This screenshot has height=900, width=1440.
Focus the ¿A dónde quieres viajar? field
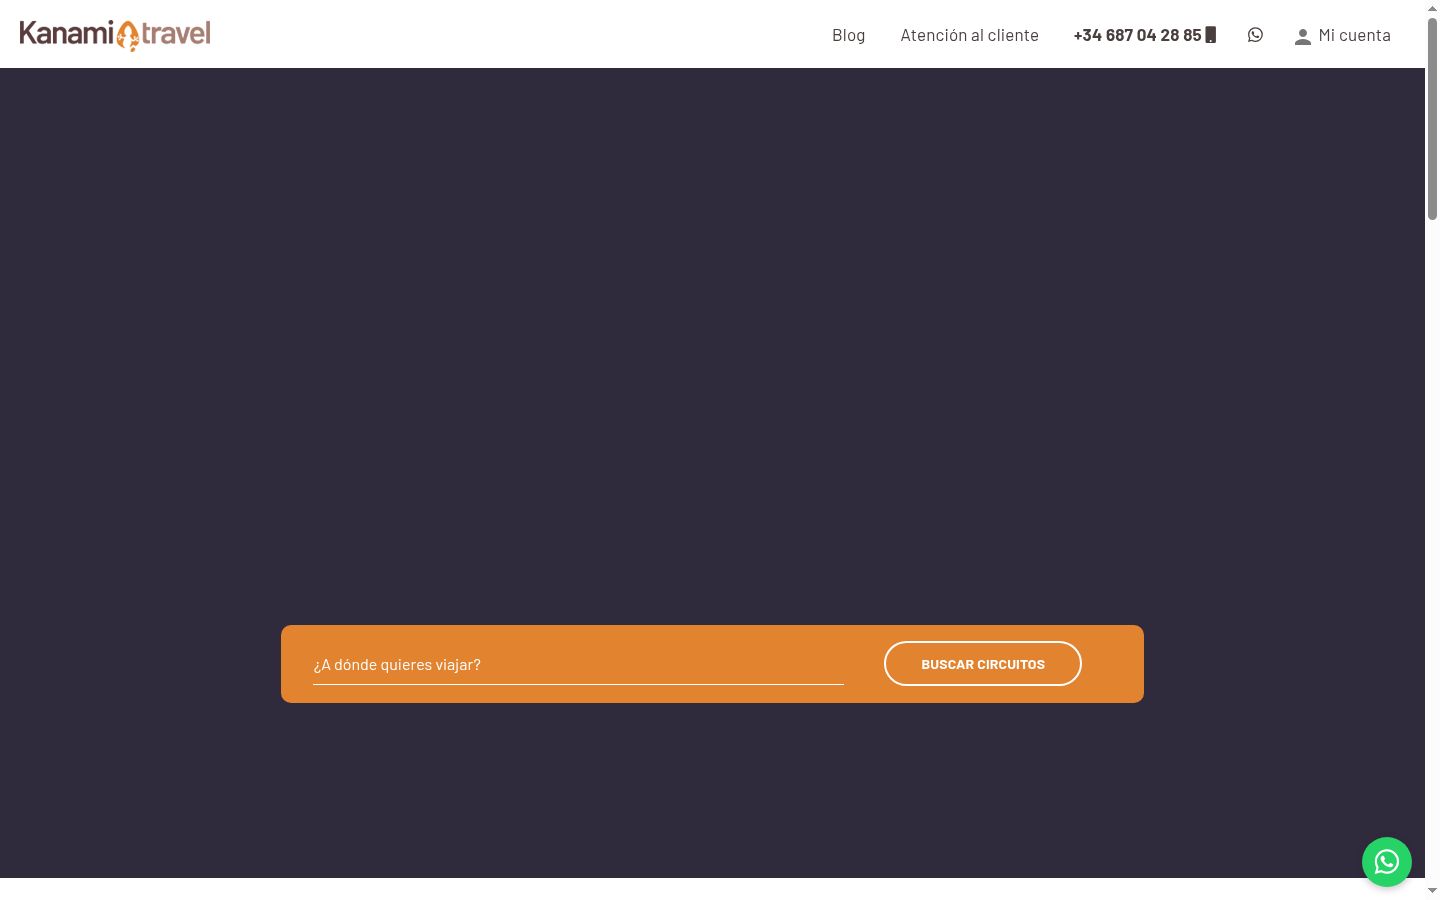pos(578,664)
